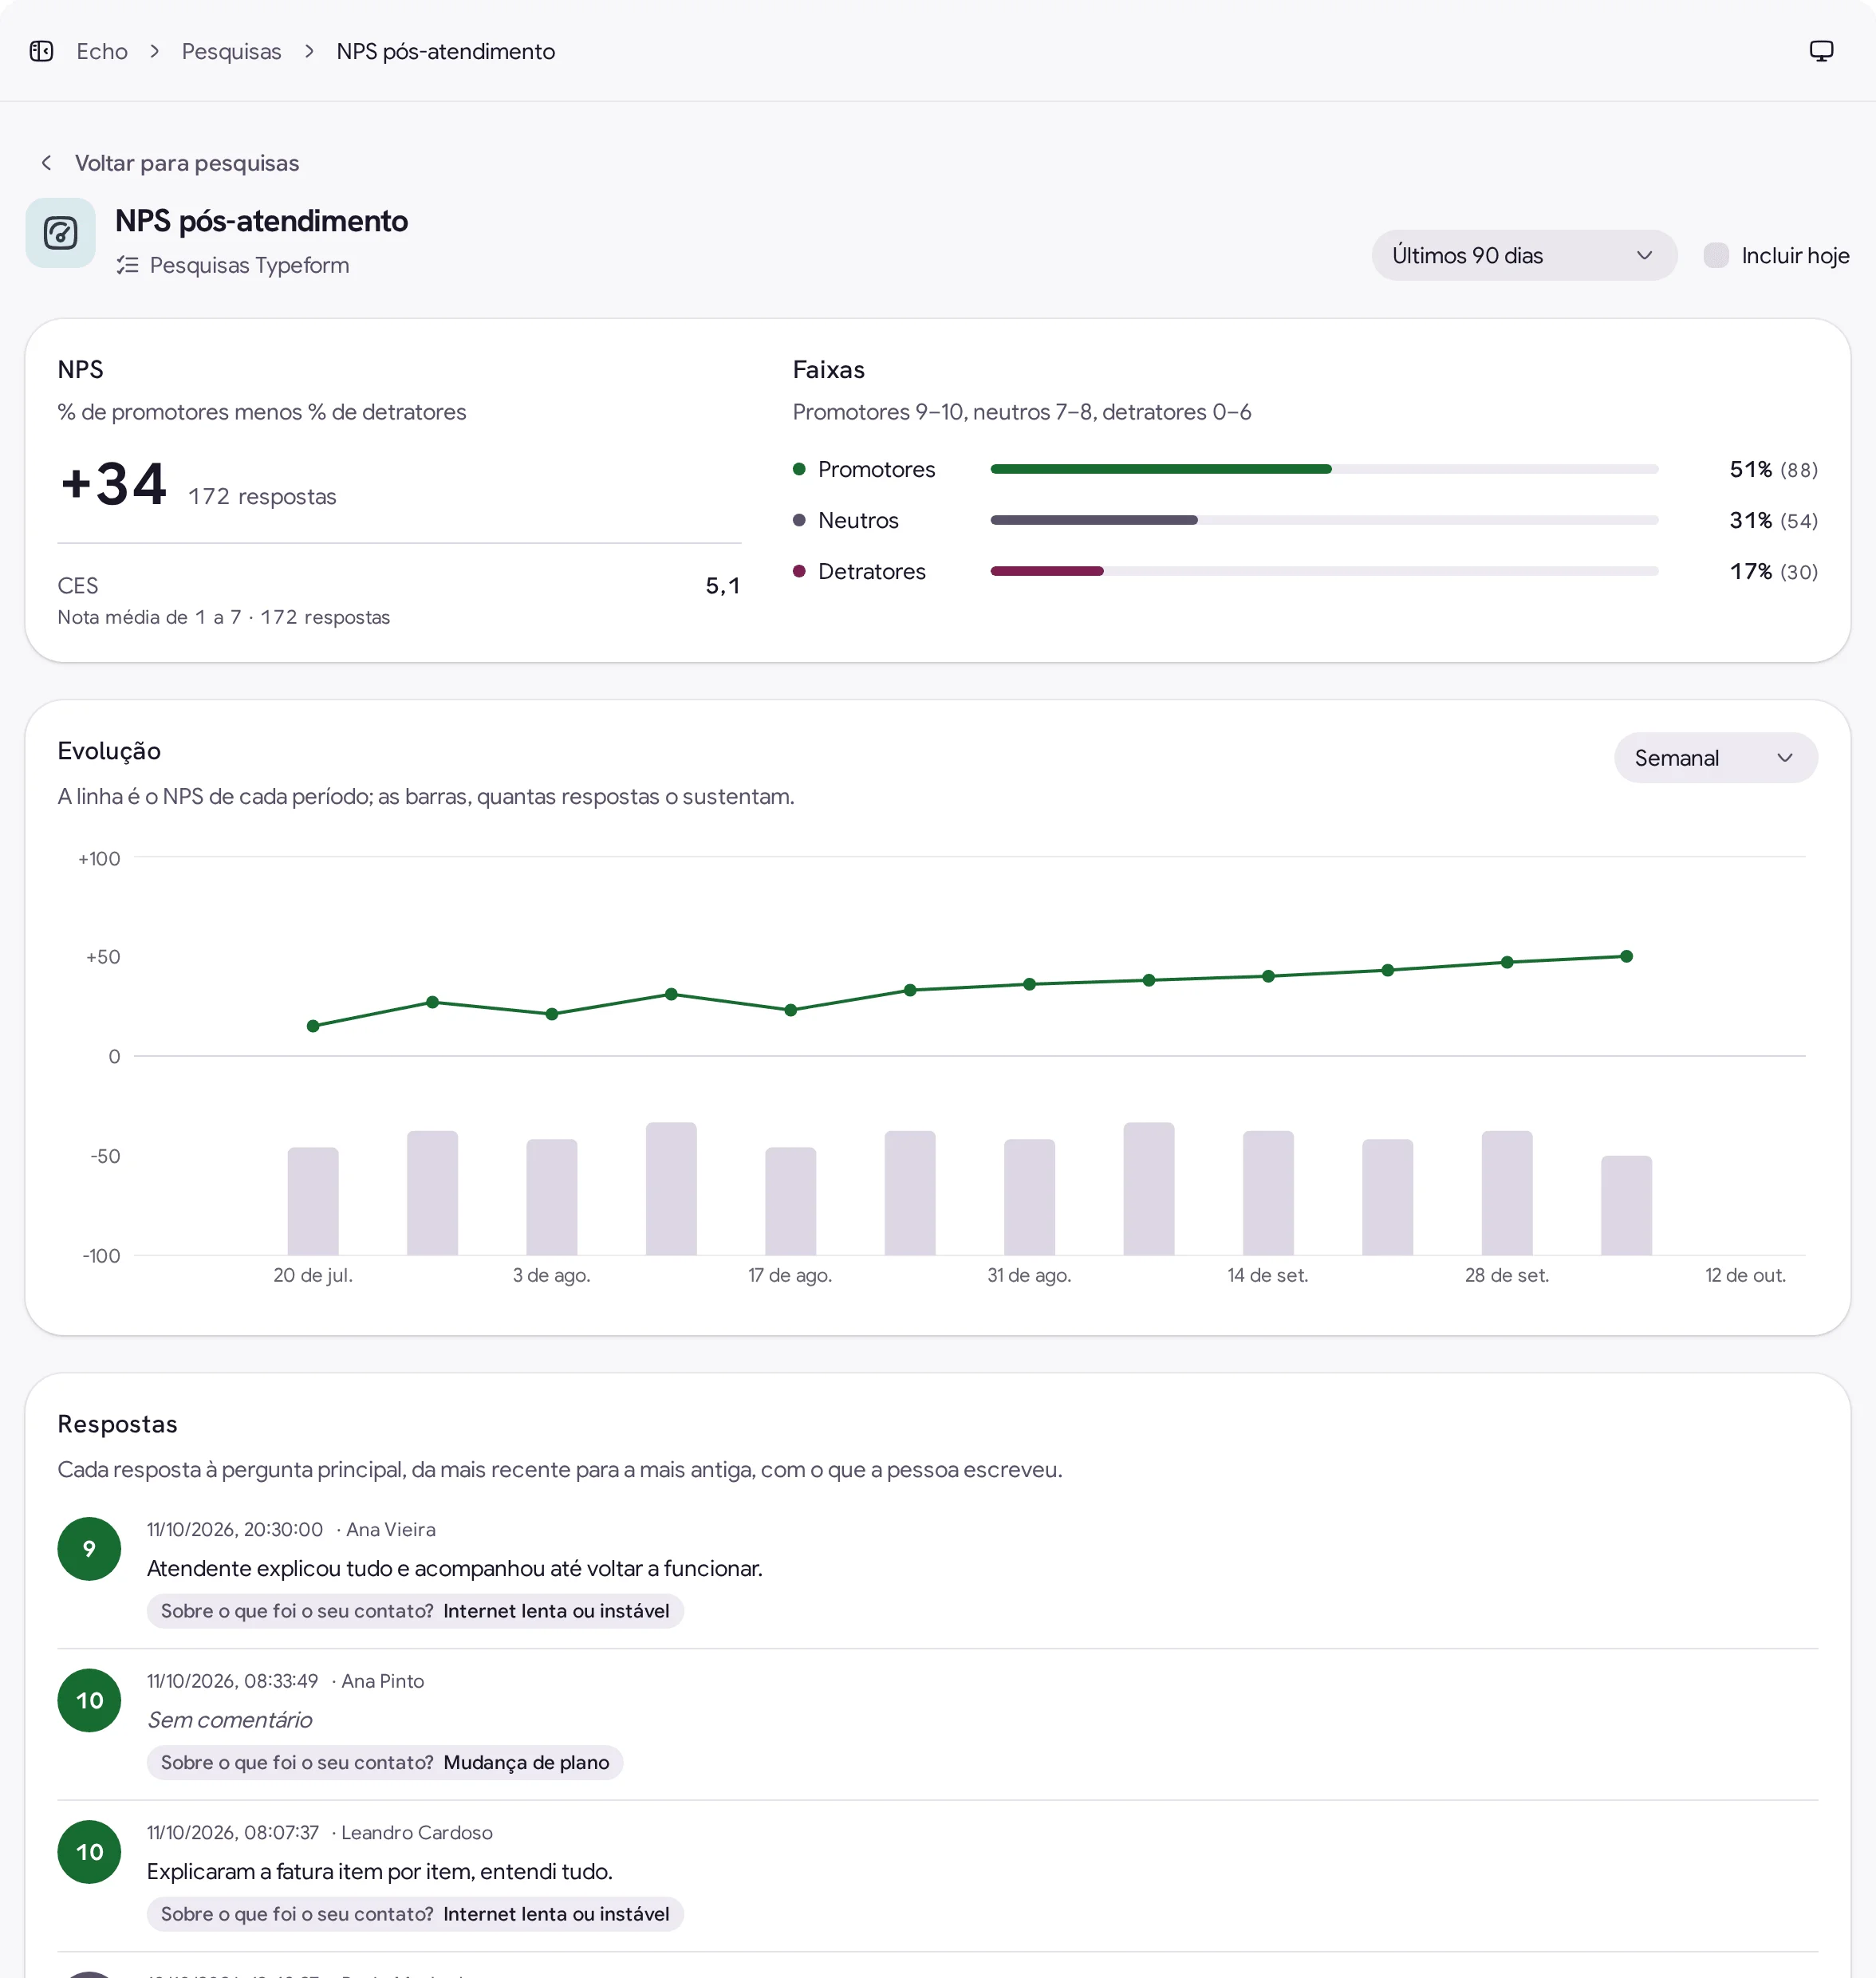
Task: Open the Semanal period dropdown
Action: 1716,758
